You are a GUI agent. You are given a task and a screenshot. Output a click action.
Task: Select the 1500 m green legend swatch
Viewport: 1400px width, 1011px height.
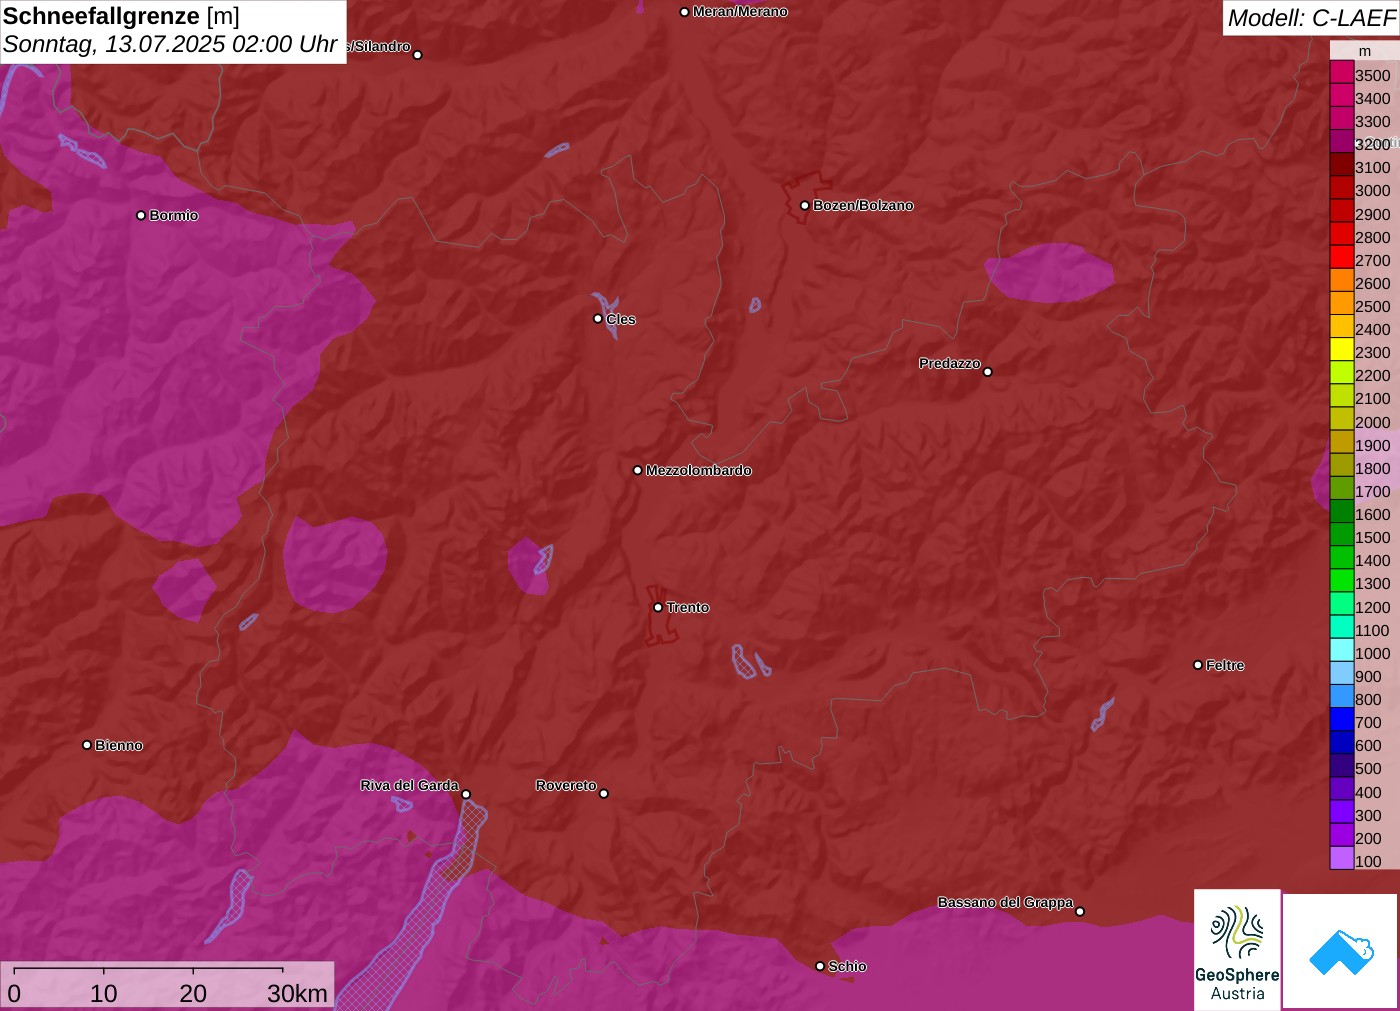click(1342, 535)
